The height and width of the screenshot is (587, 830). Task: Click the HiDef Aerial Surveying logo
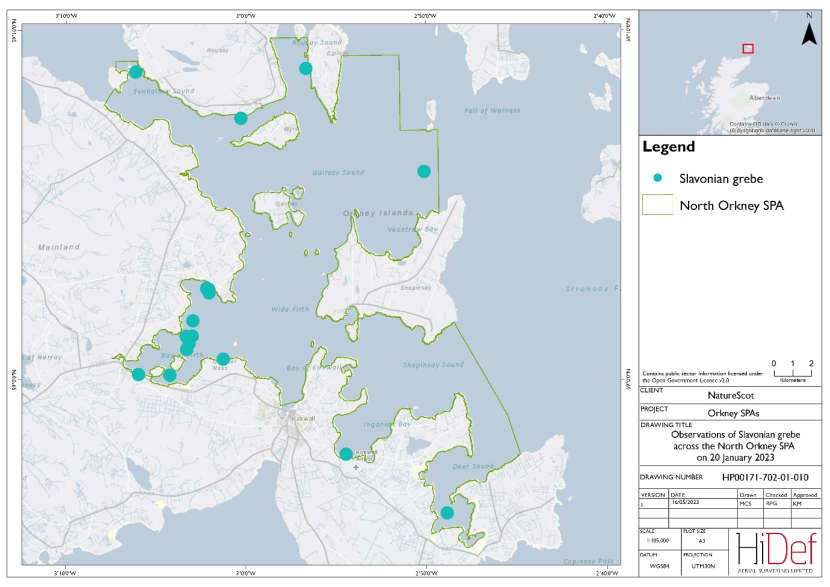[x=775, y=552]
